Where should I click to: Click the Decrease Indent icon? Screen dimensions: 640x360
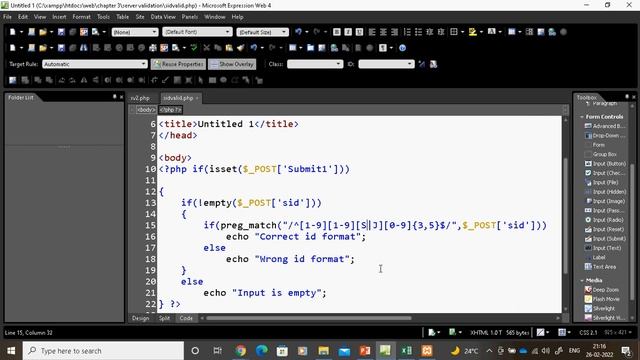click(430, 32)
